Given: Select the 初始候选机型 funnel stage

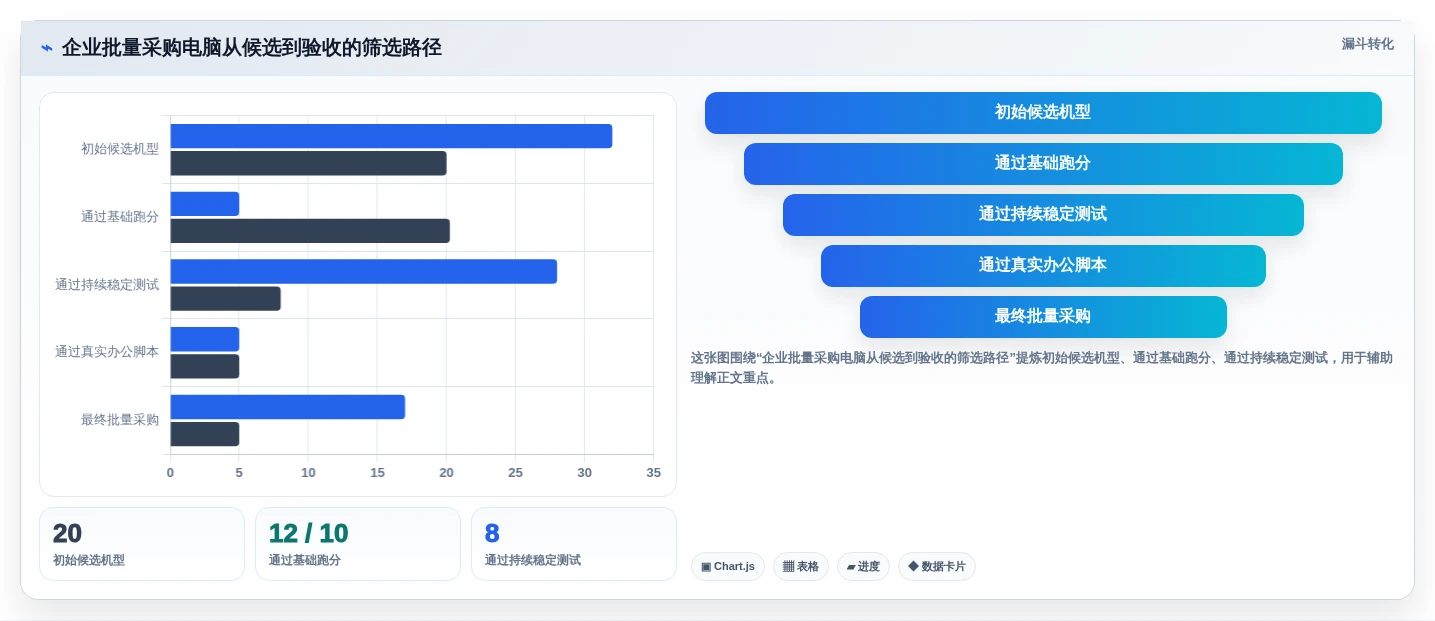Looking at the screenshot, I should (1043, 113).
